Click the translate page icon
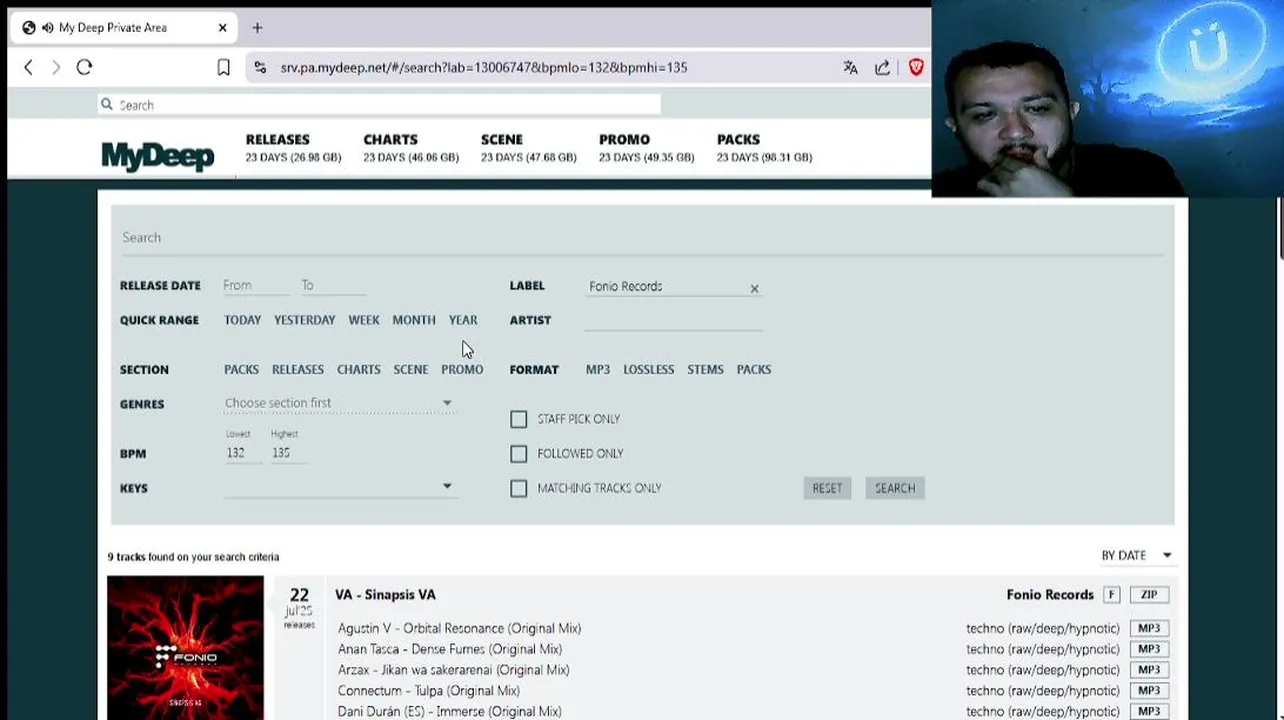Screen dimensions: 1284x720 click(850, 67)
